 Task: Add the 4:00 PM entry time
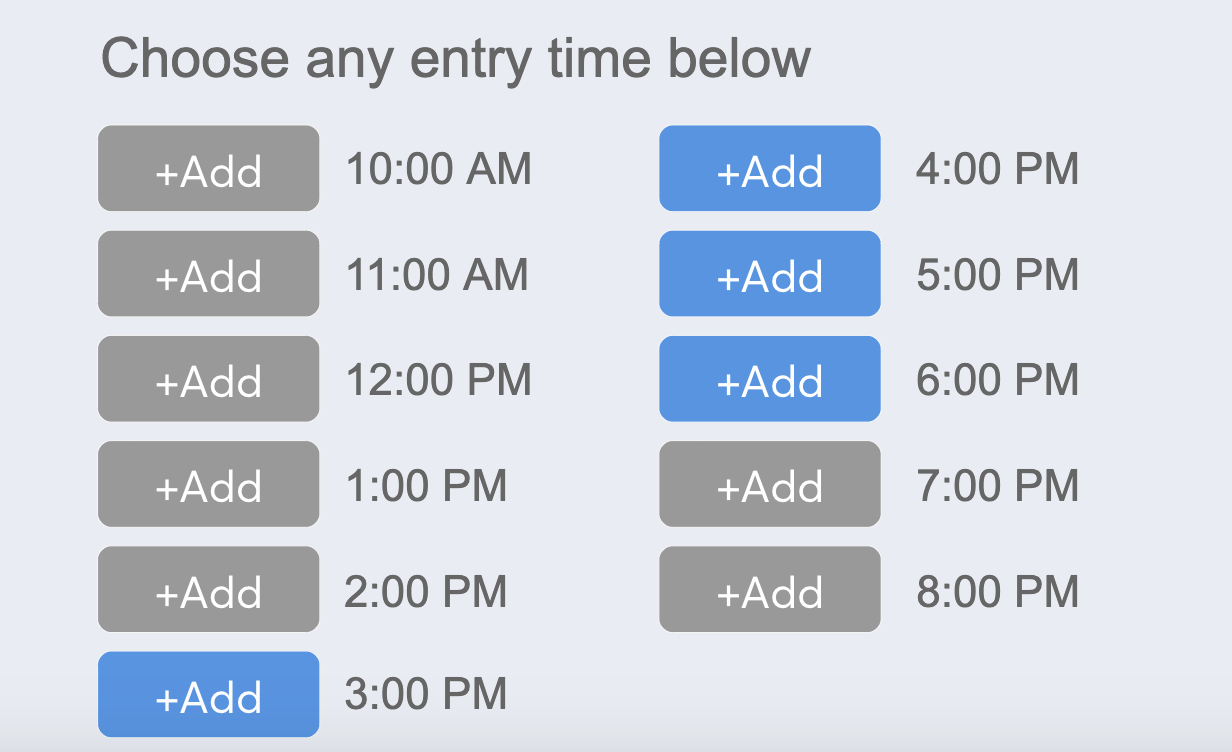(769, 168)
